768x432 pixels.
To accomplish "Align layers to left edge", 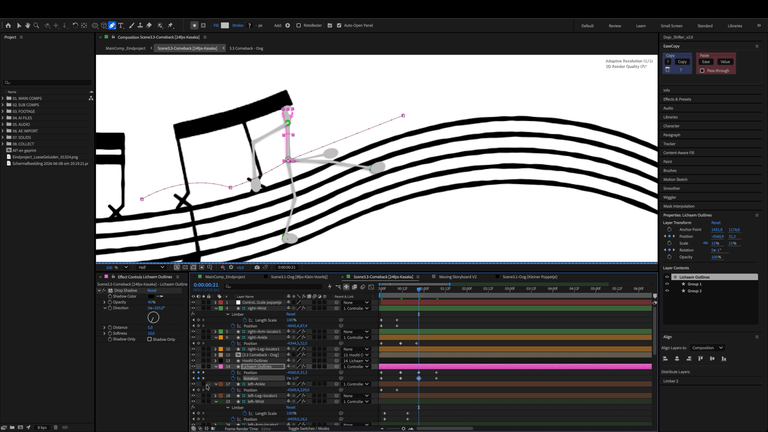I will [665, 359].
